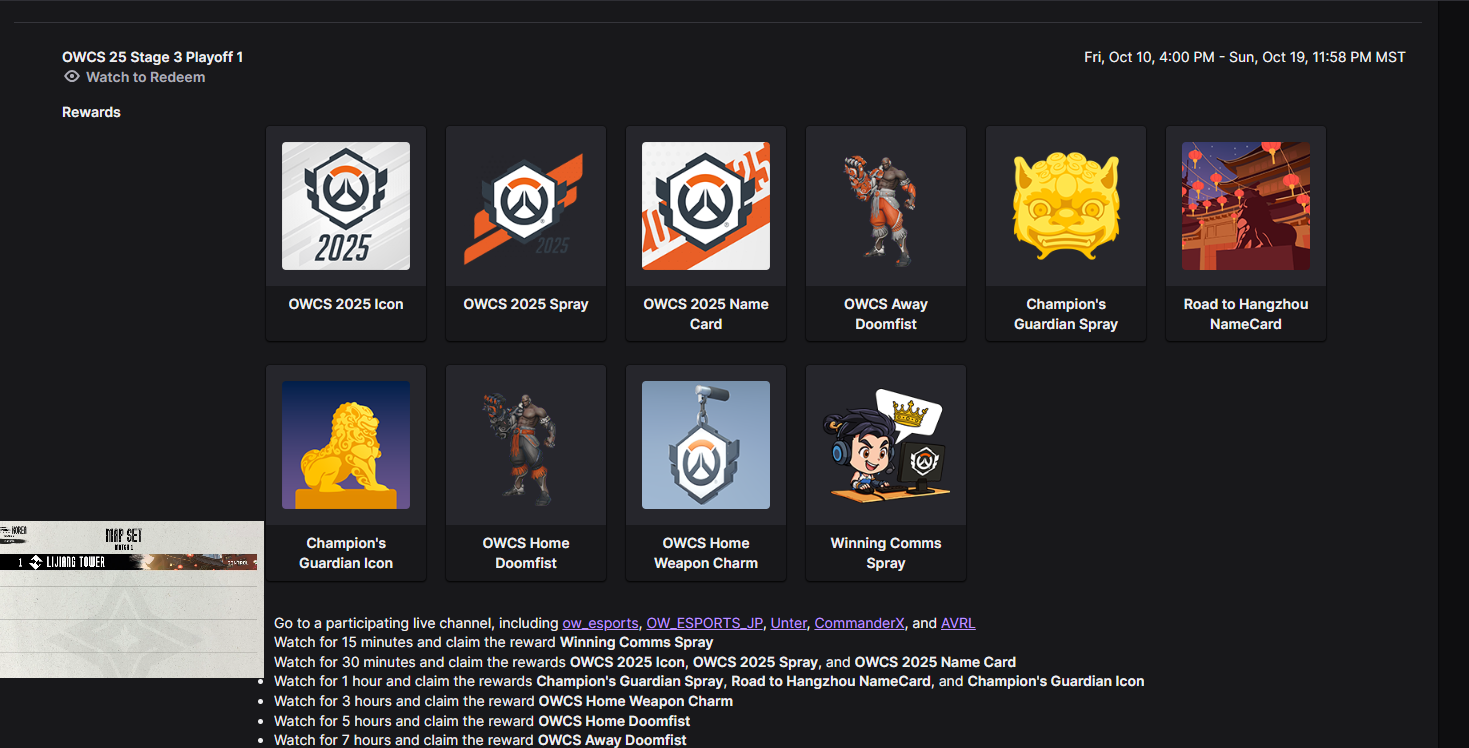Click the 'Watch for 1 hour' instruction line
The width and height of the screenshot is (1469, 748).
(x=709, y=681)
